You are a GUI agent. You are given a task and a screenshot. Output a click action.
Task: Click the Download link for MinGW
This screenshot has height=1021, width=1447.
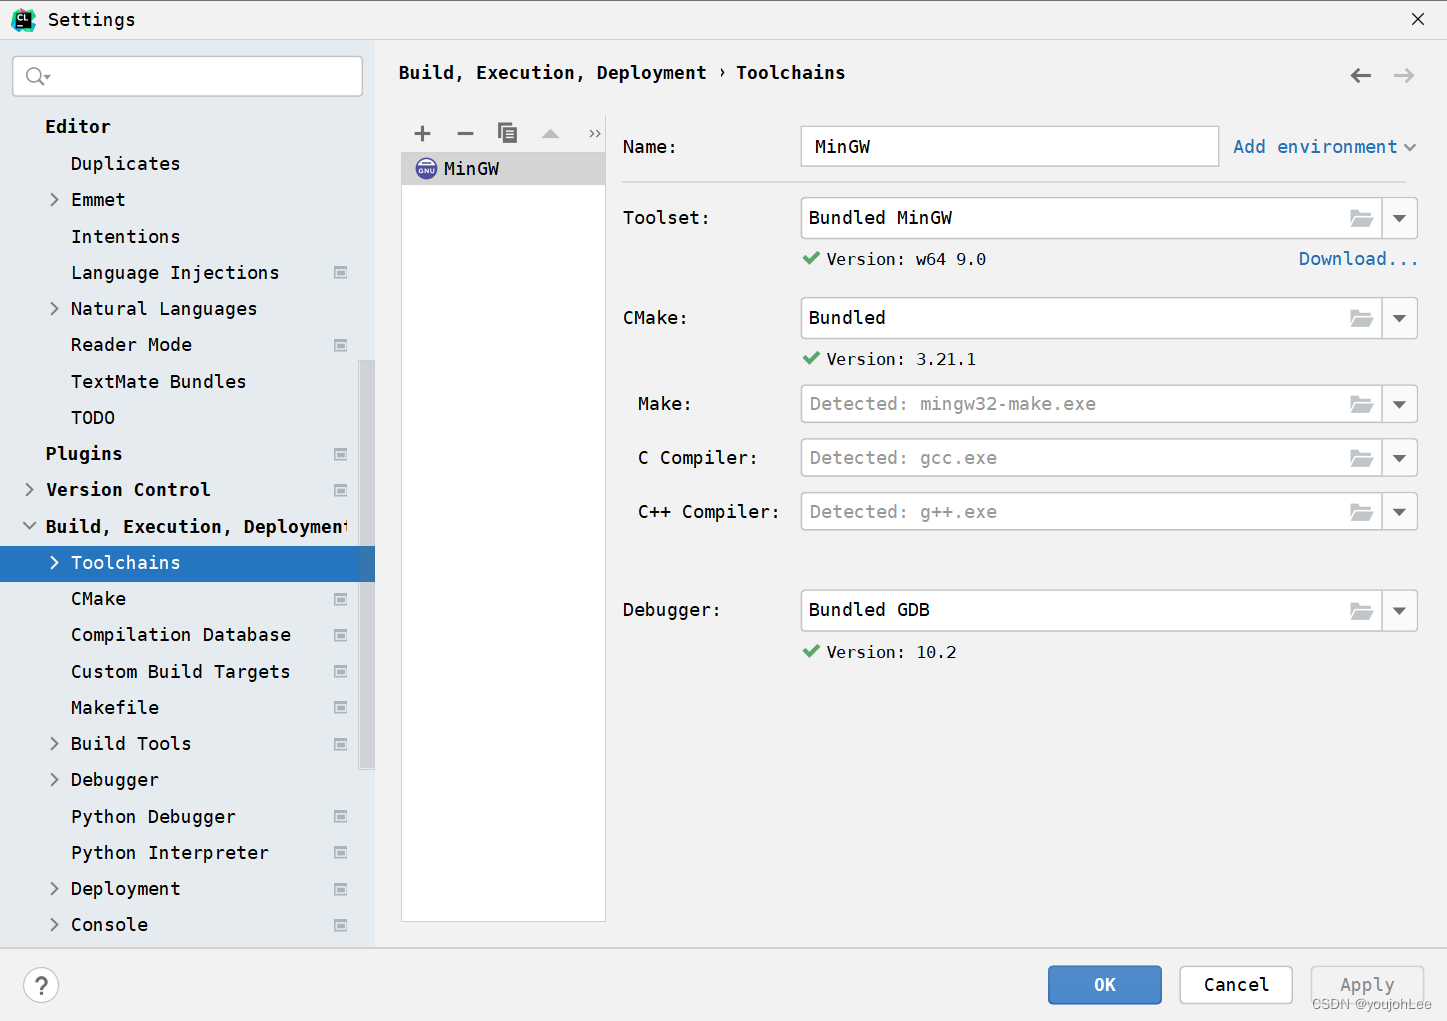(1357, 258)
